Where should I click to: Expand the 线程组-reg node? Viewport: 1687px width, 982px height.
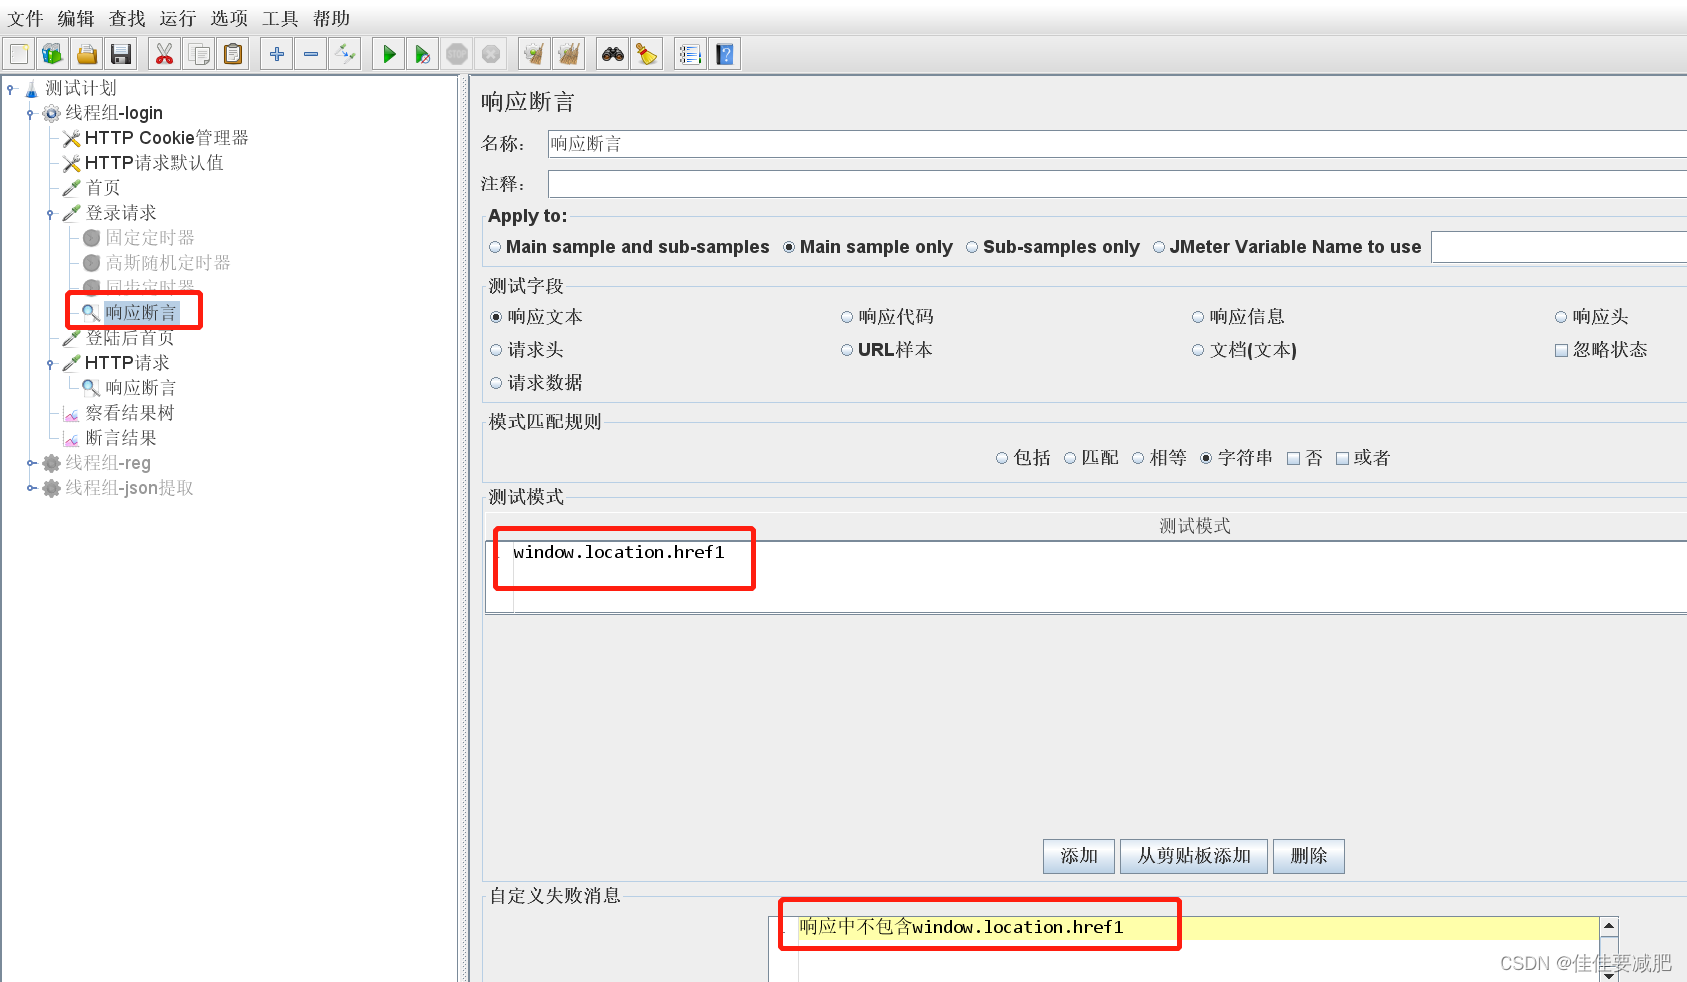pyautogui.click(x=31, y=463)
